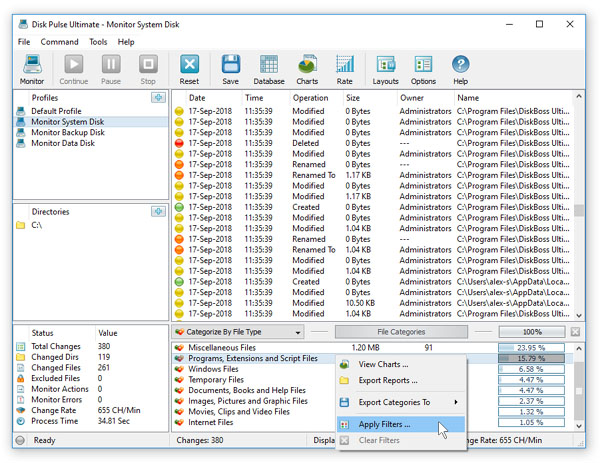600x463 pixels.
Task: Click the categories list scroll down arrow
Action: tap(579, 426)
